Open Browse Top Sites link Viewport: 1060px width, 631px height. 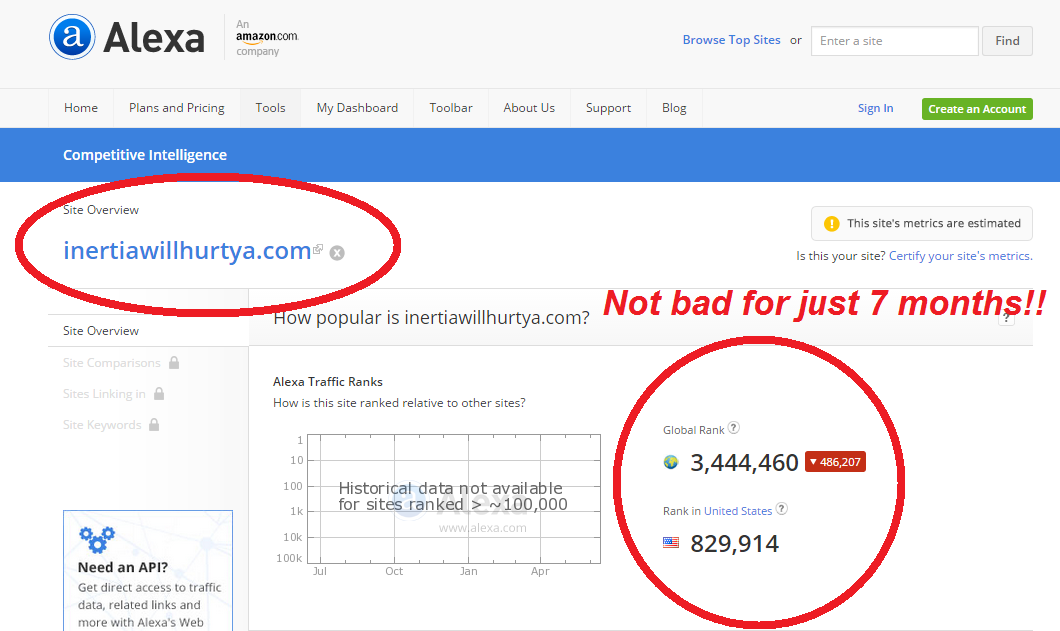click(731, 40)
